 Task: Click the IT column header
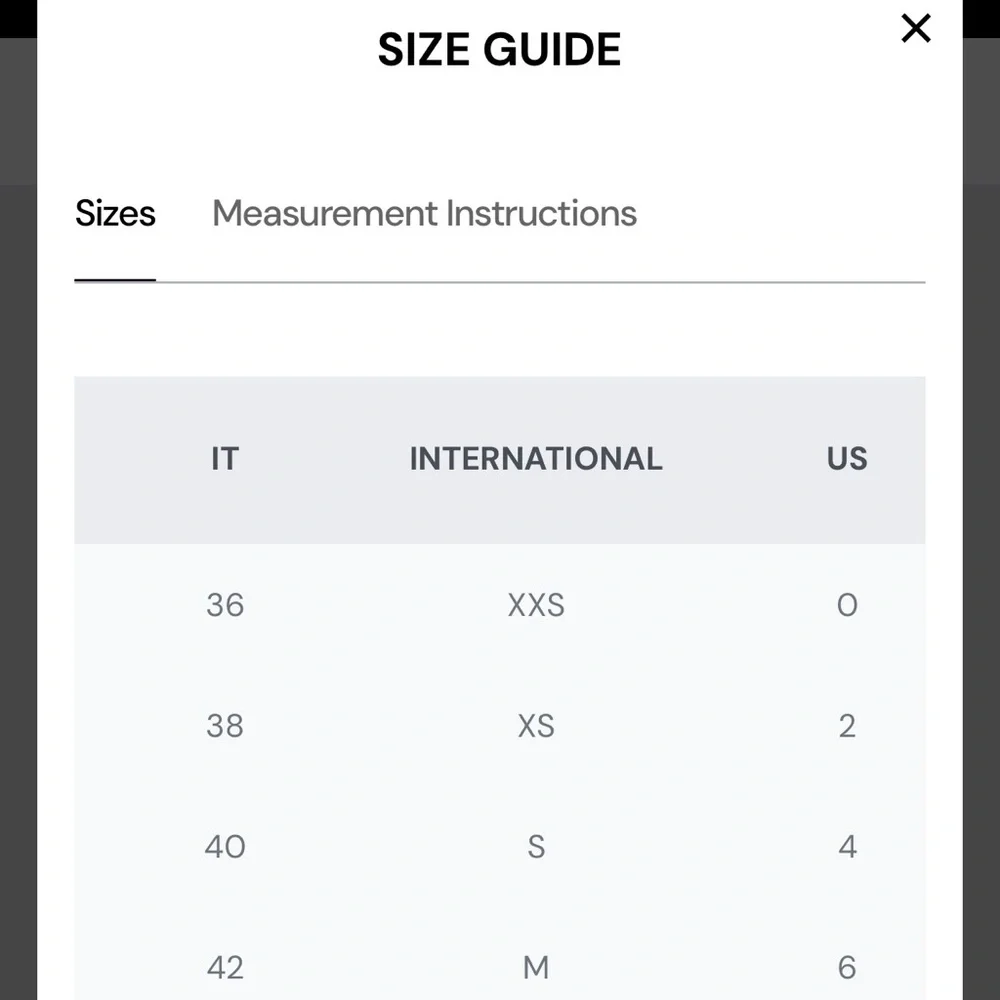coord(225,459)
